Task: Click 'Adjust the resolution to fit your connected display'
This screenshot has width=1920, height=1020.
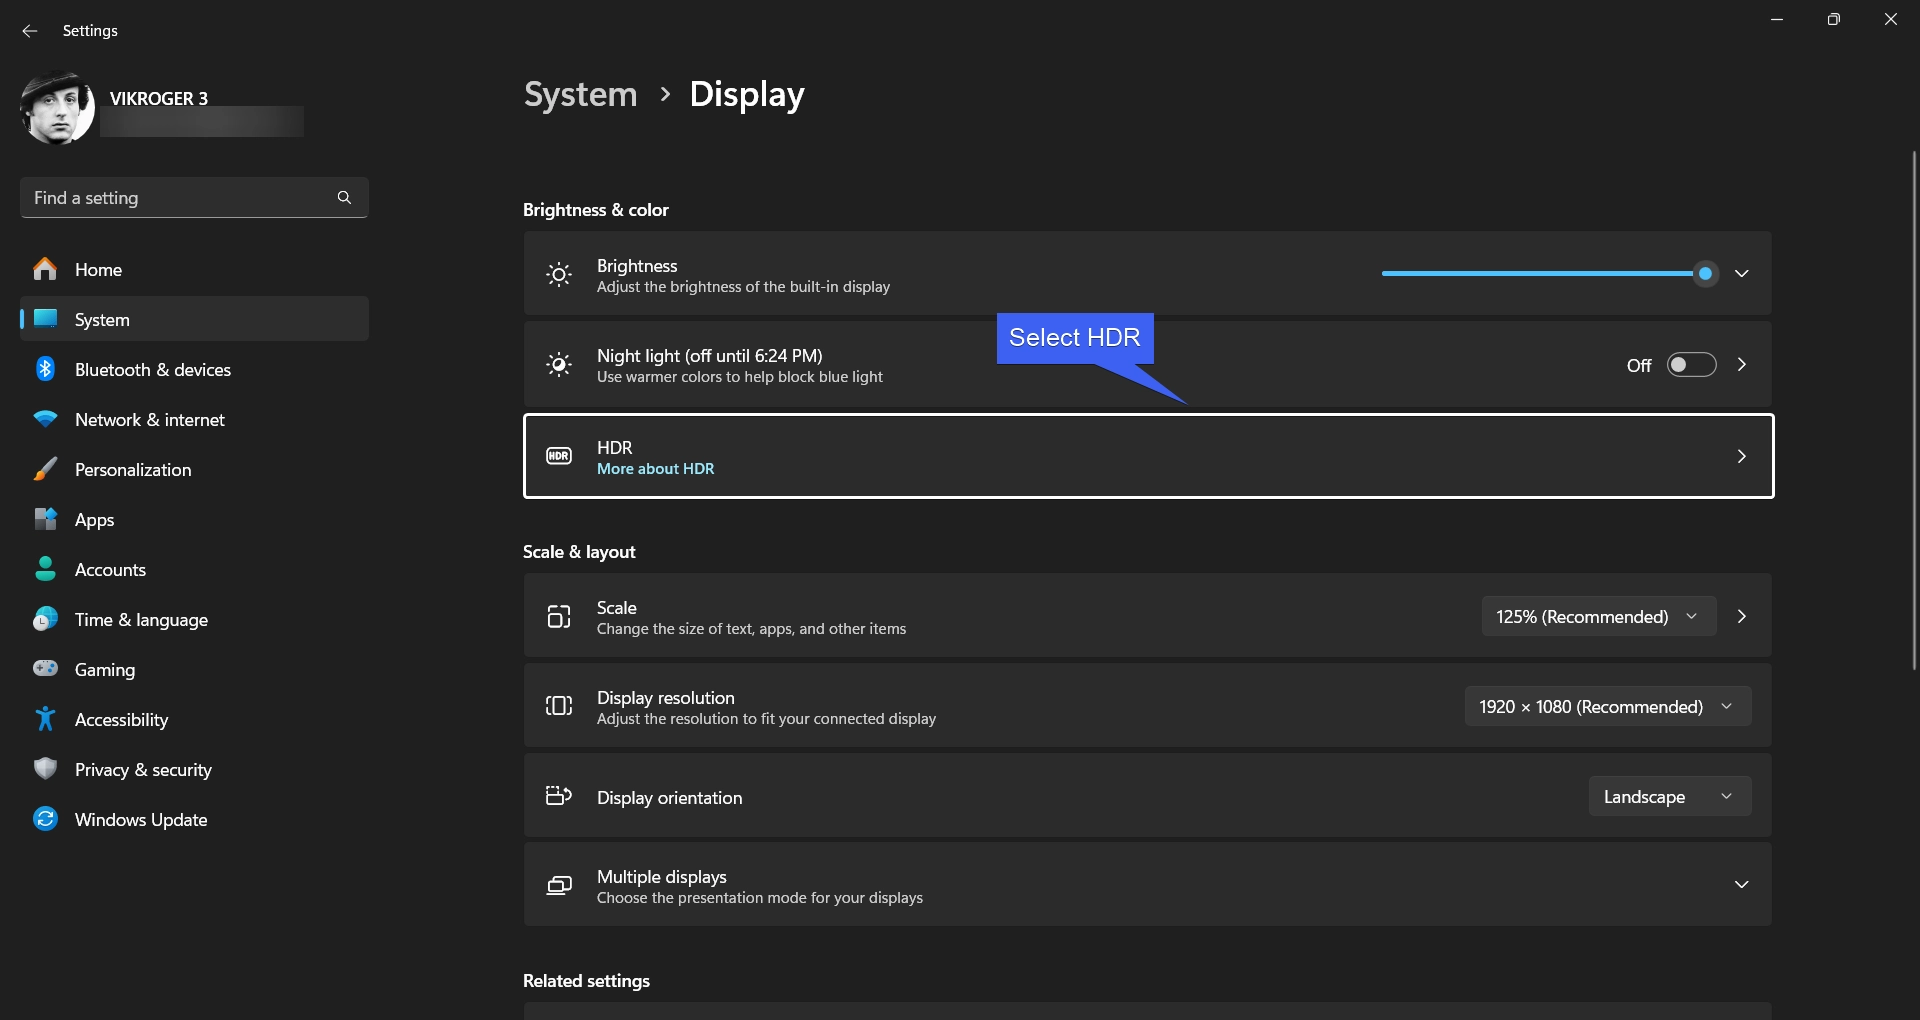Action: pos(766,719)
